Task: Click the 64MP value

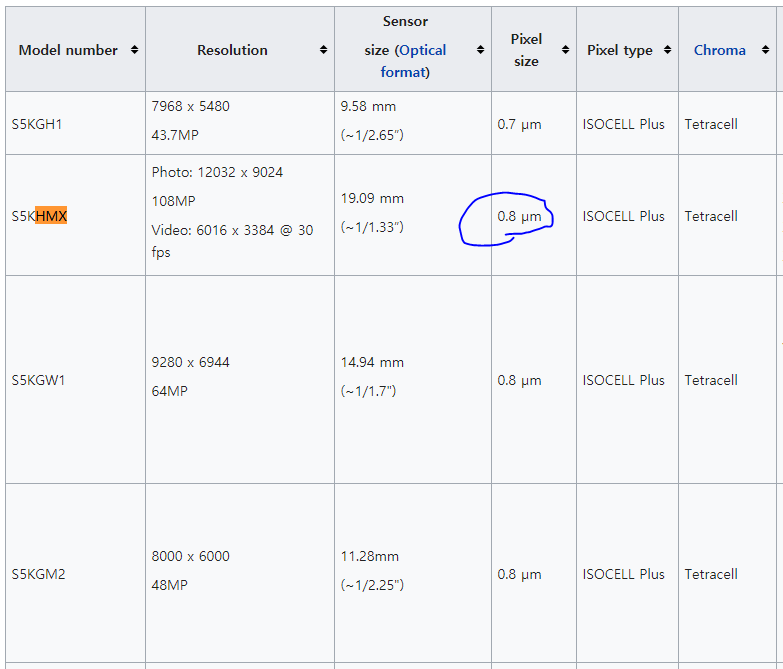Action: point(169,391)
